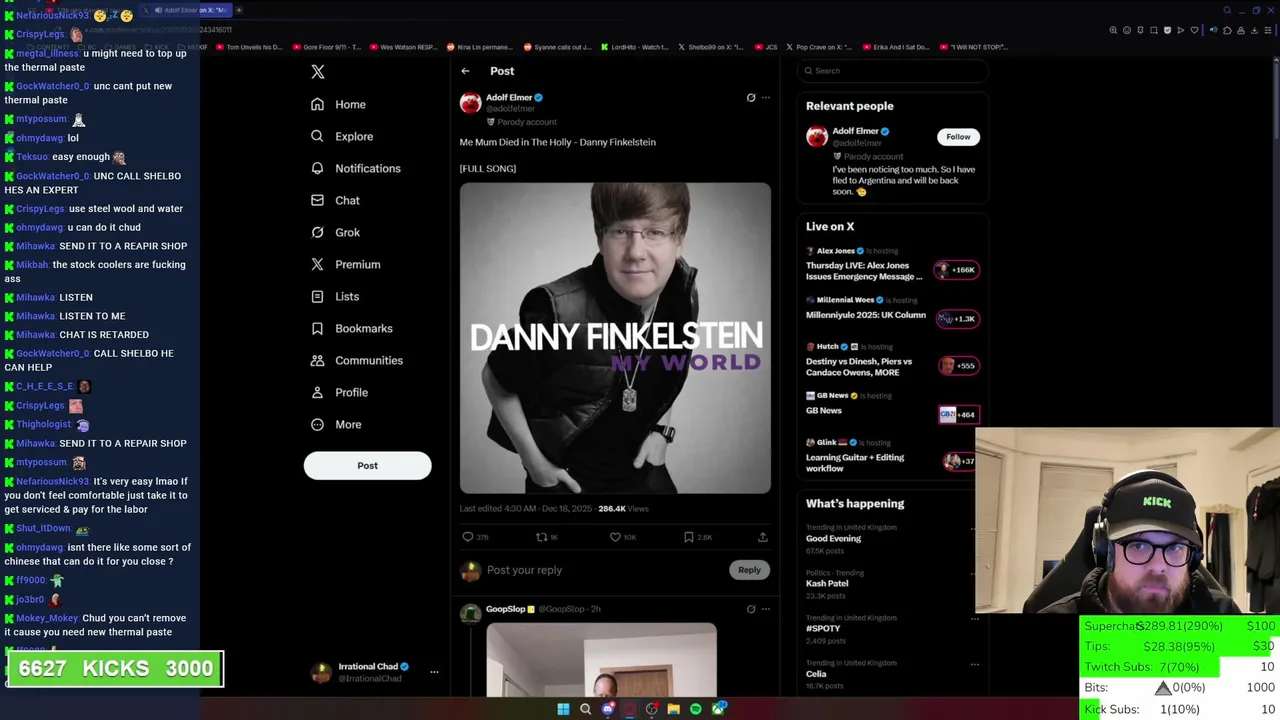Open the Good Evening trending topic
Viewport: 1280px width, 720px height.
834,538
